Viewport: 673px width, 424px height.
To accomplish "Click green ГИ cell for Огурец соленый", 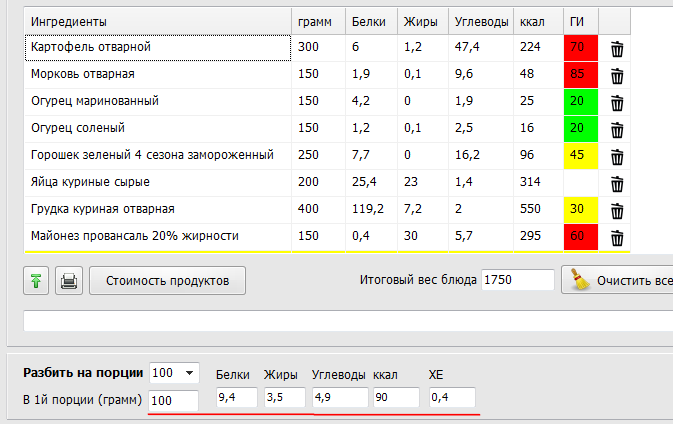I will click(581, 129).
